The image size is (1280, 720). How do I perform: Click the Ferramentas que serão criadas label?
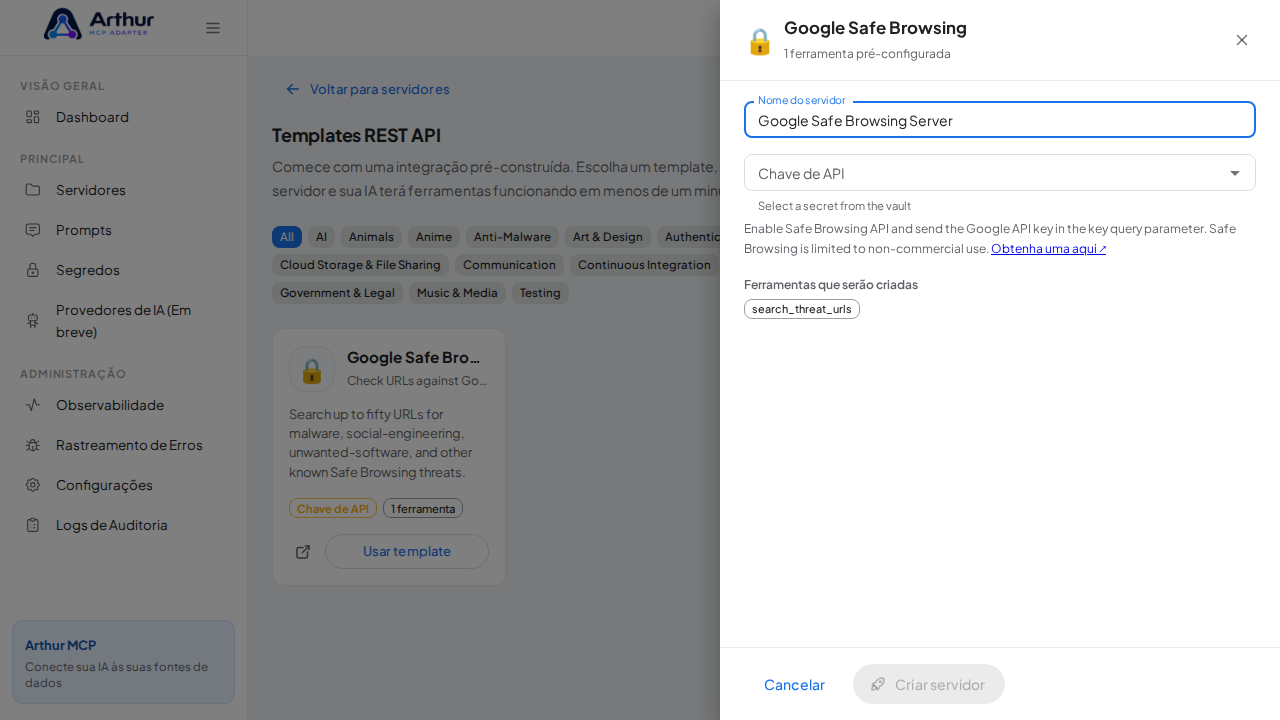(x=831, y=285)
